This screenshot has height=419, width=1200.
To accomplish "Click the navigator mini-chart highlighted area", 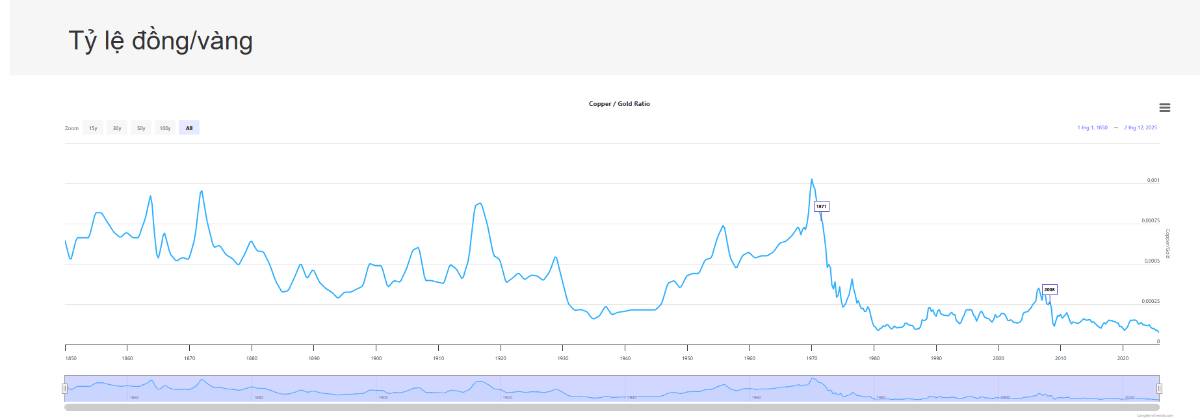I will click(611, 388).
